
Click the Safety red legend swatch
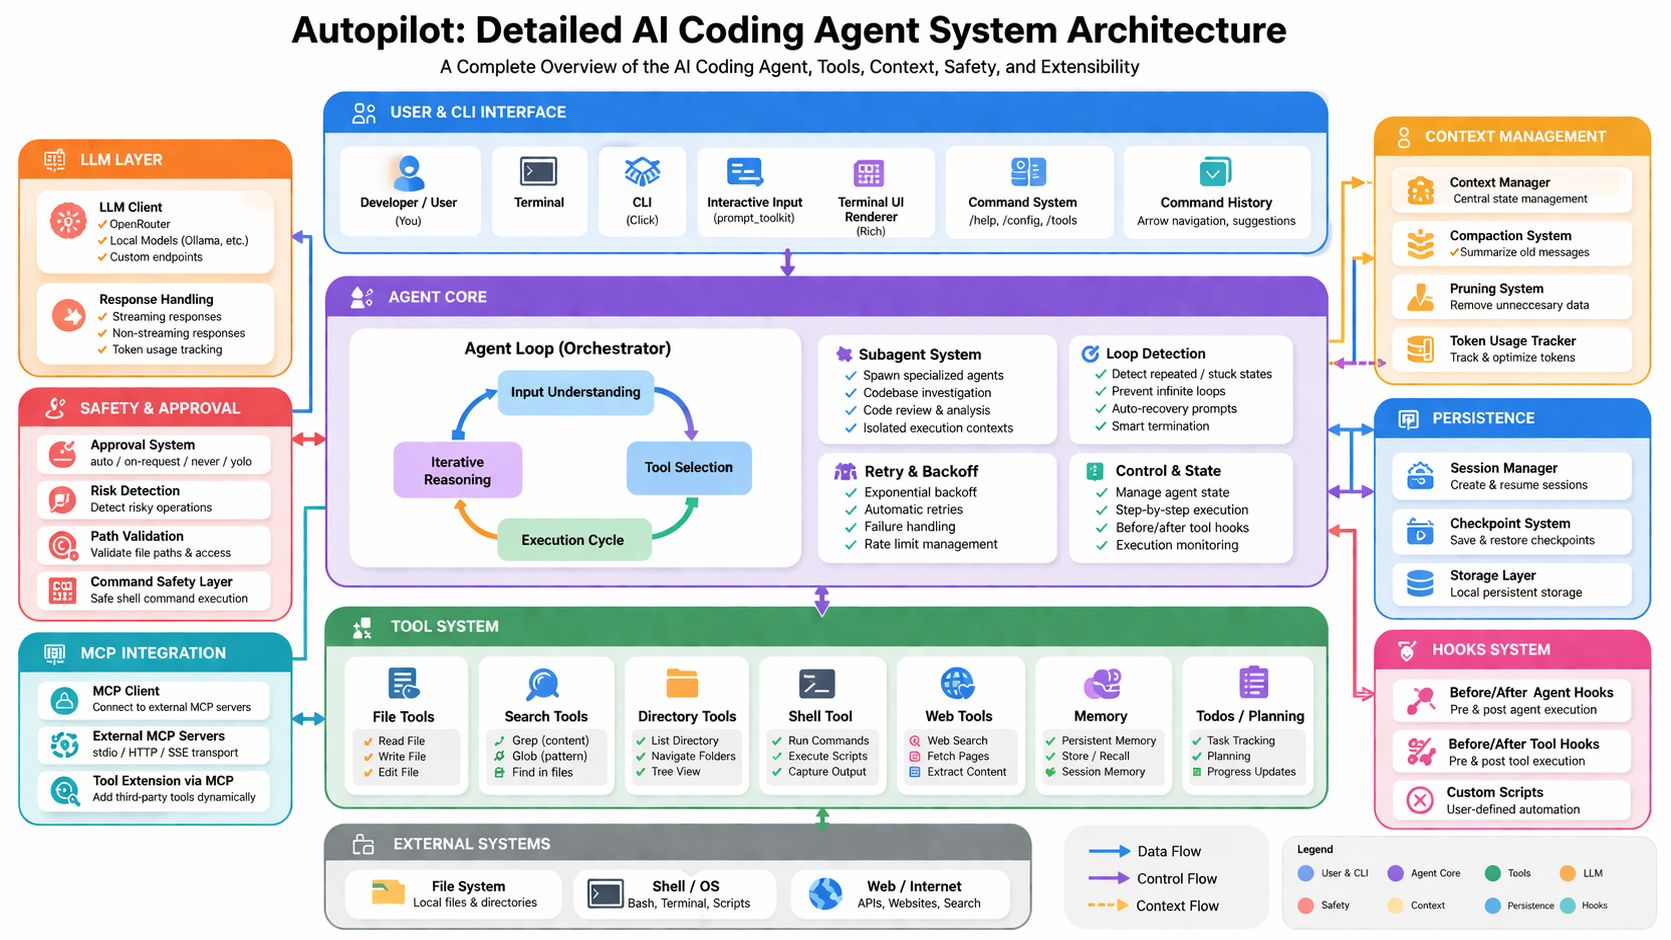click(x=1306, y=905)
